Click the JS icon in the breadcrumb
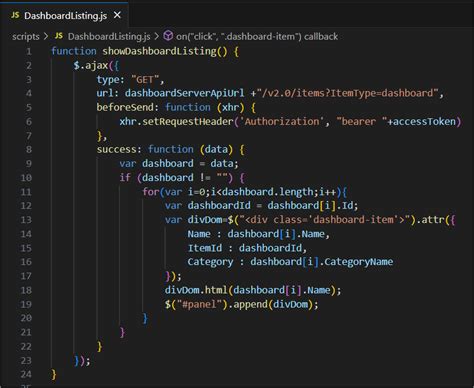474x388 pixels. pos(59,36)
